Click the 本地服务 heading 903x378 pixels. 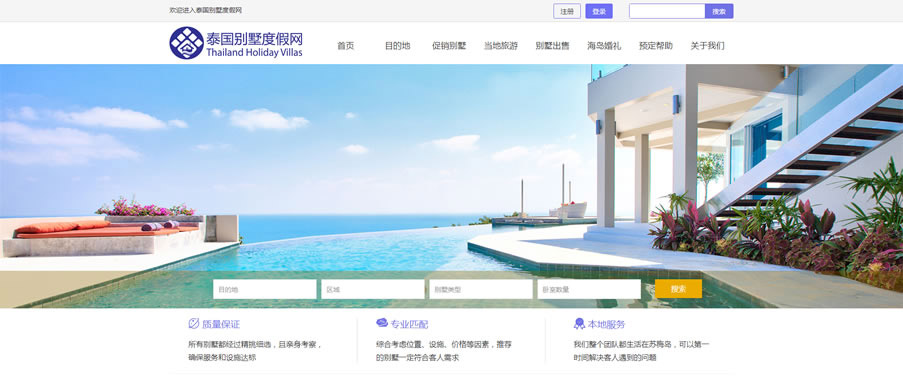(606, 324)
